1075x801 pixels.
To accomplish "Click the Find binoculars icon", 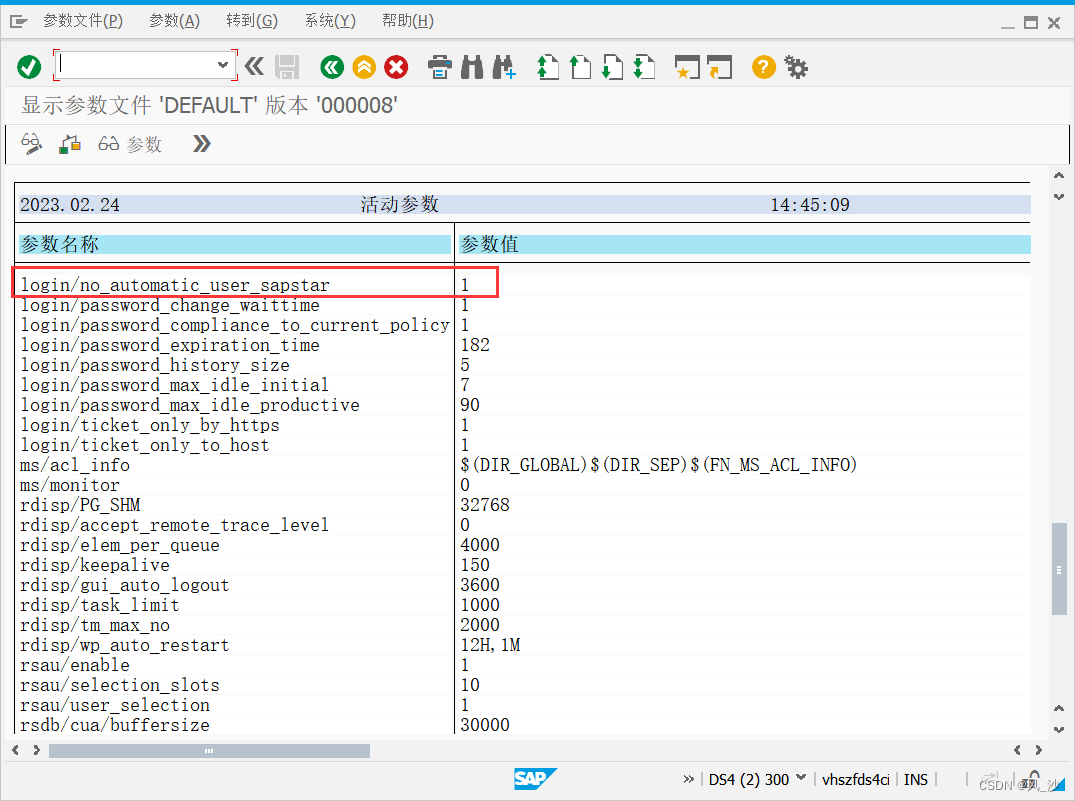I will [x=472, y=67].
